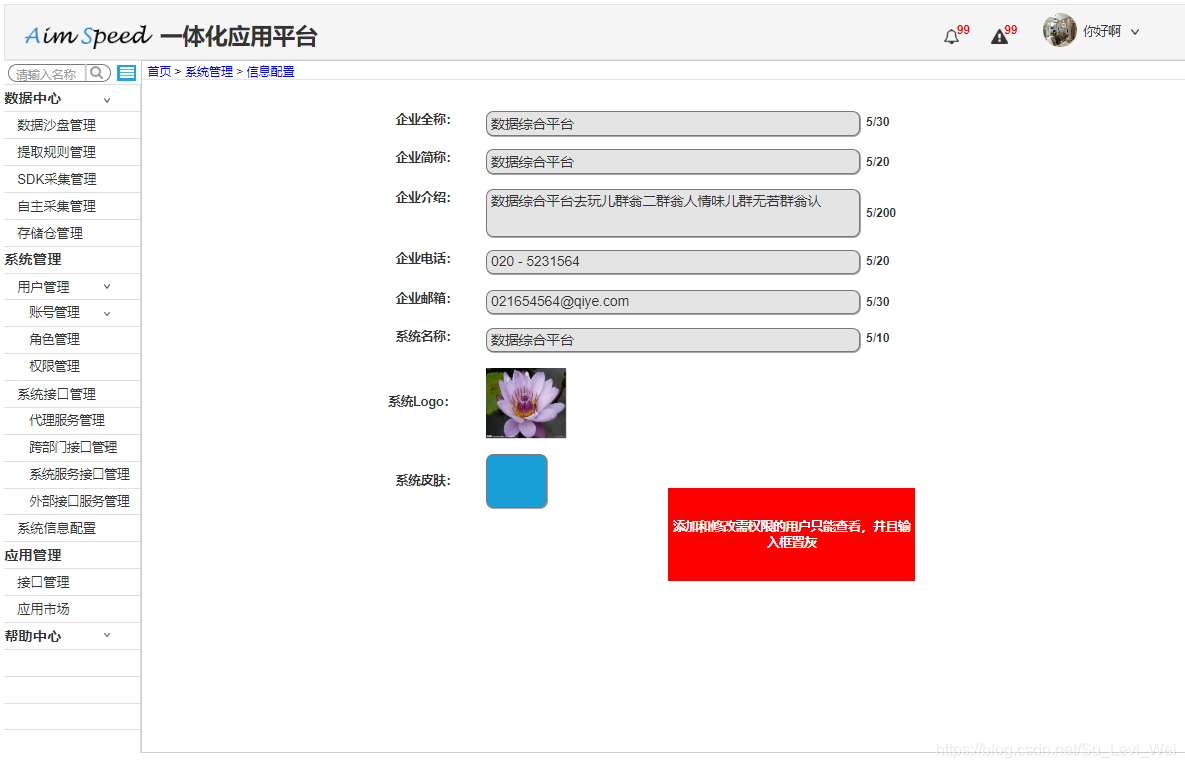This screenshot has height=768, width=1185.
Task: Expand the 帮助中心 chevron
Action: tap(107, 635)
